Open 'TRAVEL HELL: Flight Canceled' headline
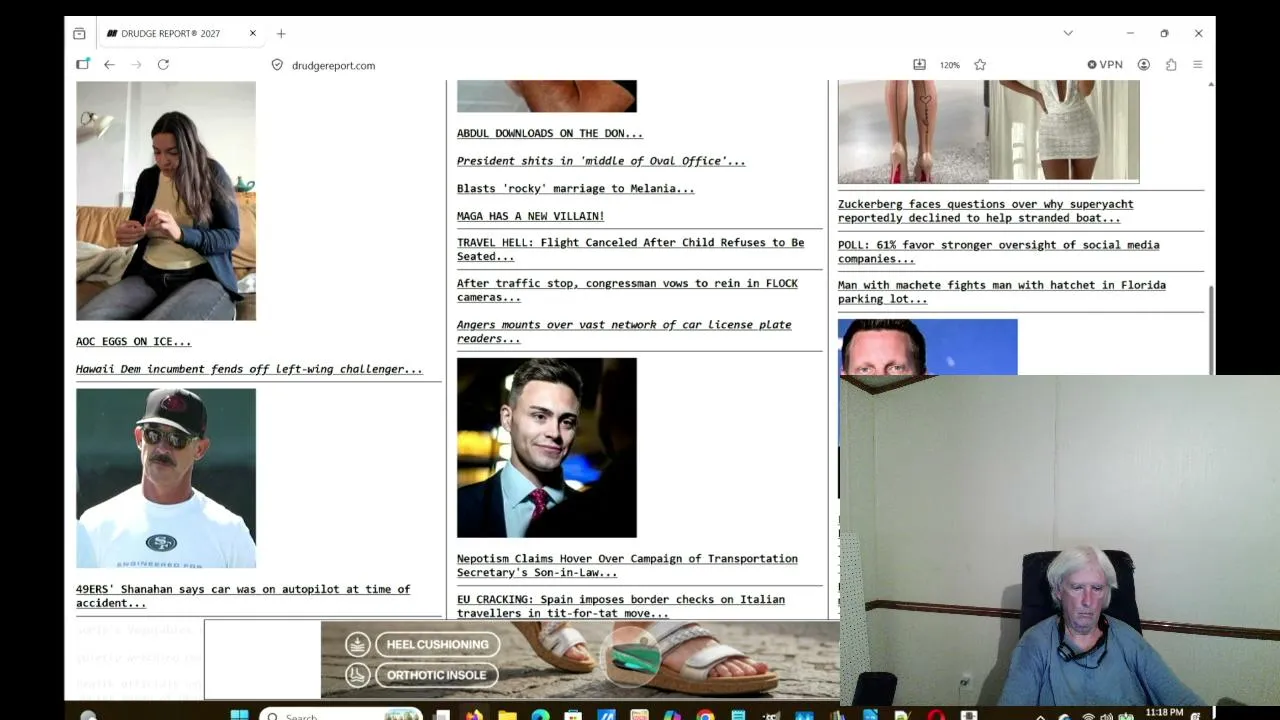This screenshot has width=1280, height=720. pos(630,249)
